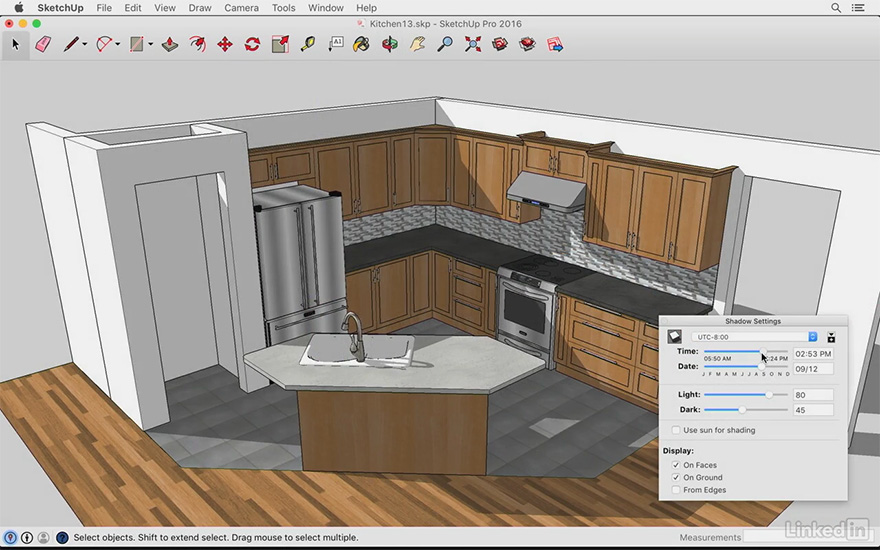The height and width of the screenshot is (550, 880).
Task: Select the Orbit camera tool
Action: (389, 44)
